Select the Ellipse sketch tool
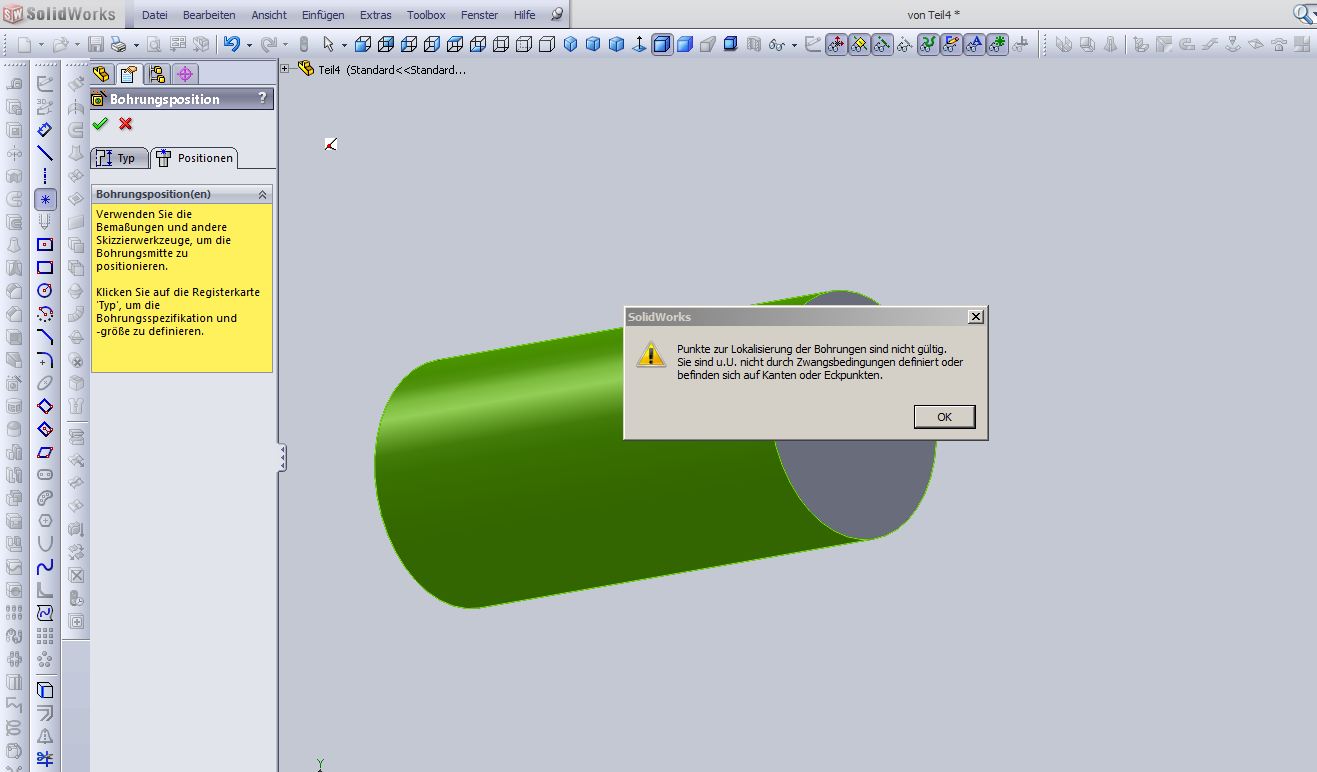This screenshot has height=772, width=1317. pyautogui.click(x=45, y=383)
